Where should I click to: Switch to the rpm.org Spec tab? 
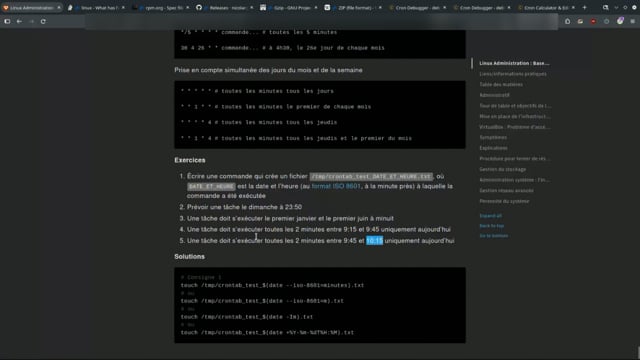click(x=160, y=7)
